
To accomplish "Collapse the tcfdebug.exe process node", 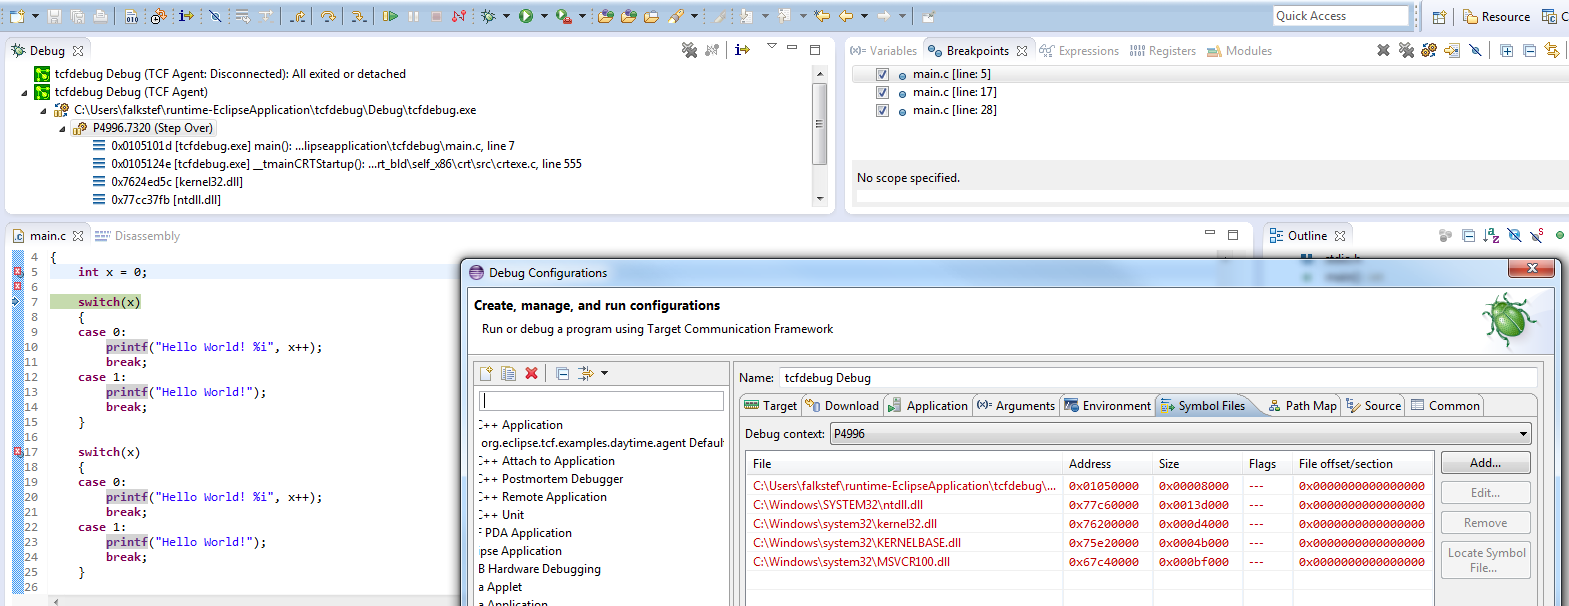I will (x=43, y=110).
